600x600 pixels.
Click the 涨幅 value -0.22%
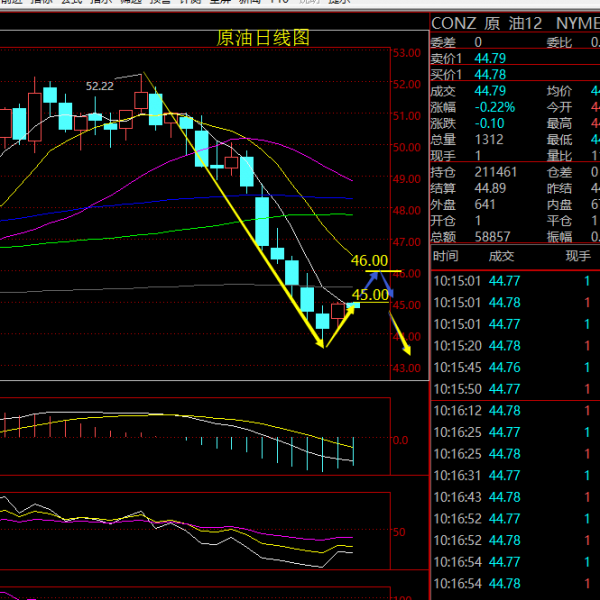pos(495,107)
